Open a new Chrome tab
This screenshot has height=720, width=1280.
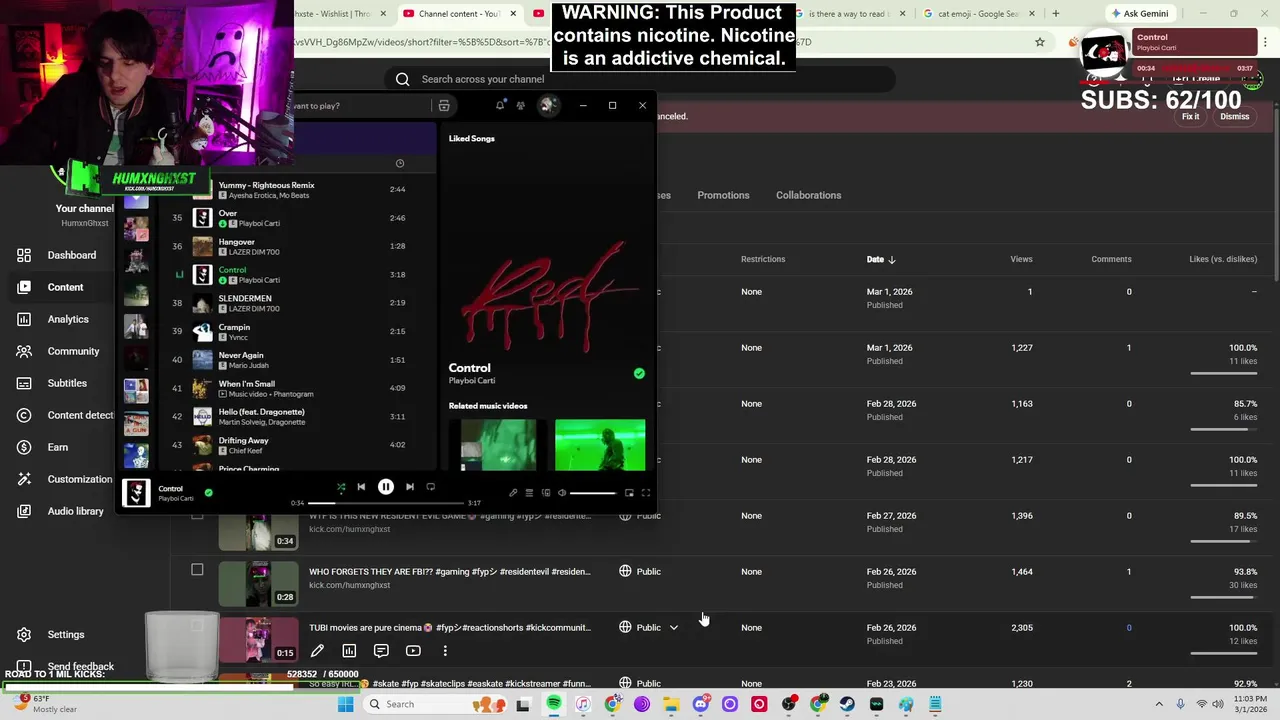[1055, 14]
